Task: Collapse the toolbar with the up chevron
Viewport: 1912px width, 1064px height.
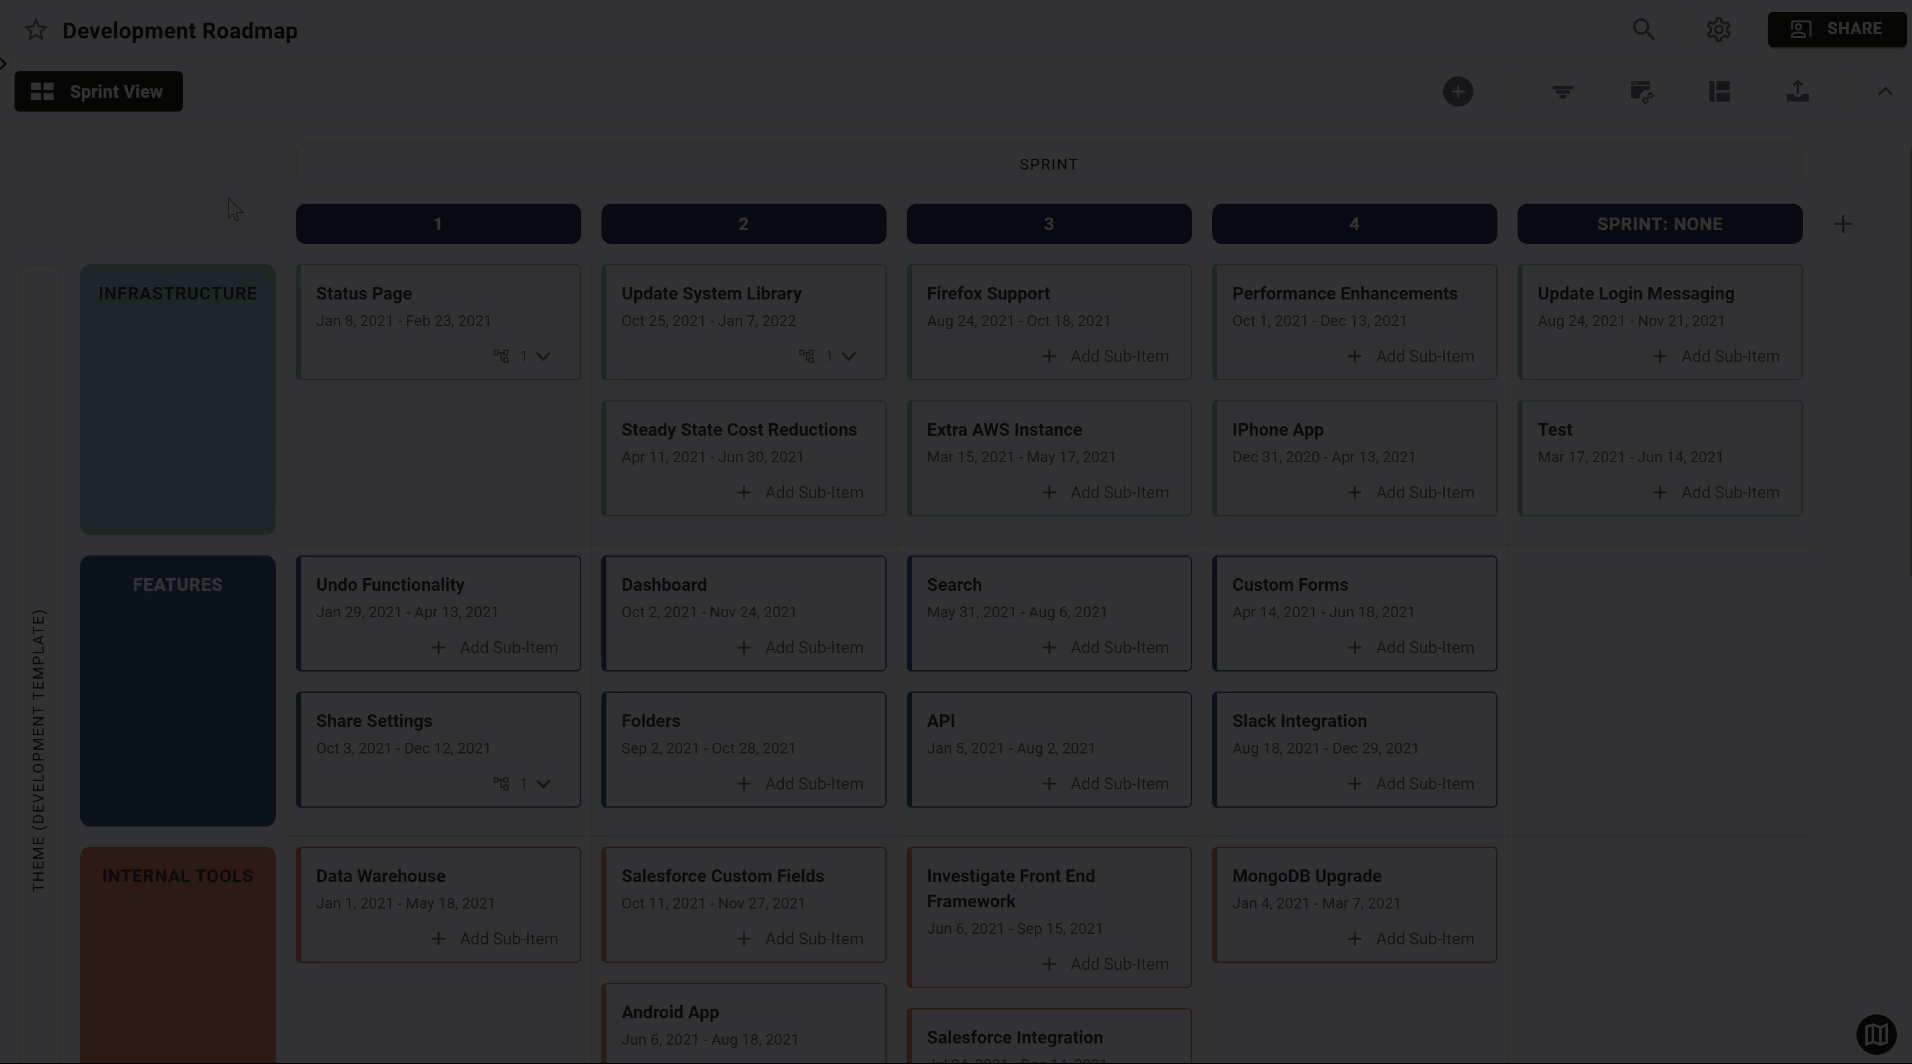Action: [x=1884, y=92]
